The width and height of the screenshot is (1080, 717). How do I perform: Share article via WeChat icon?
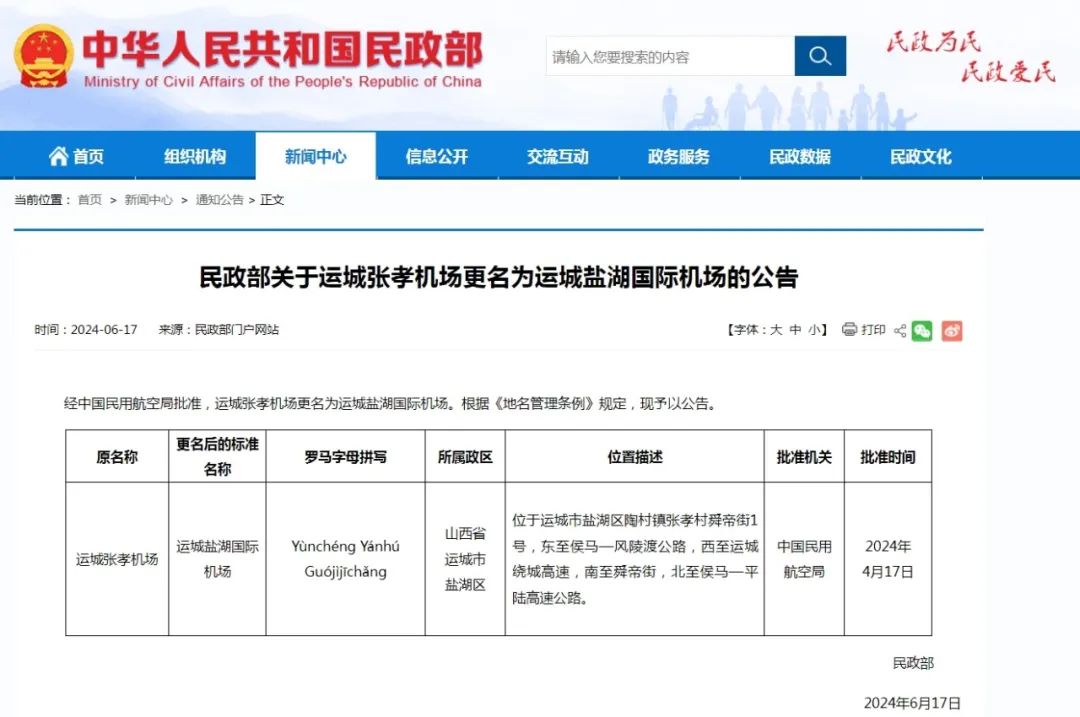[922, 331]
